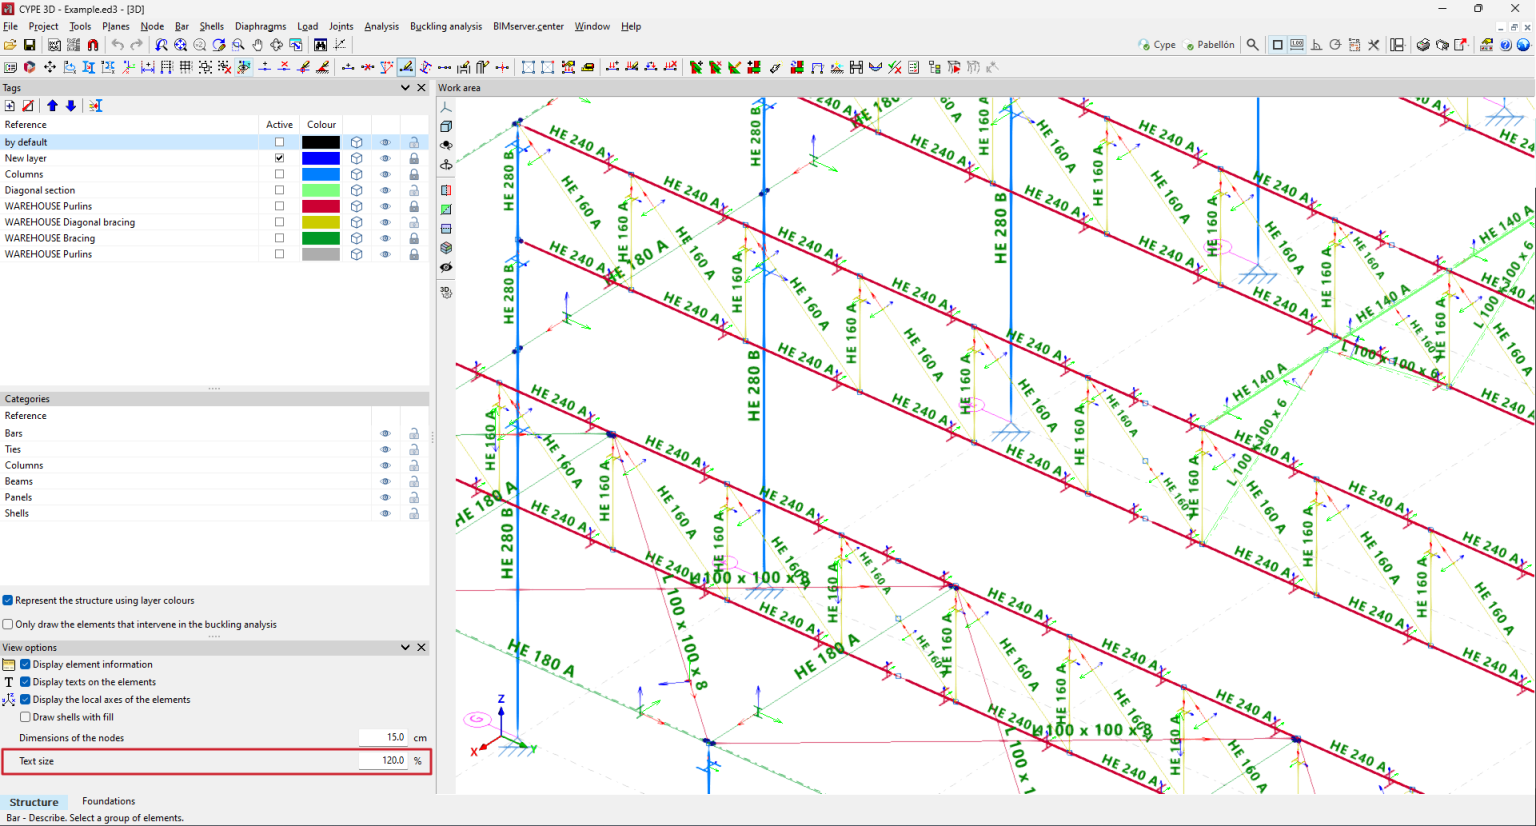The width and height of the screenshot is (1536, 826).
Task: Enable Draw shells with fill
Action: (25, 717)
